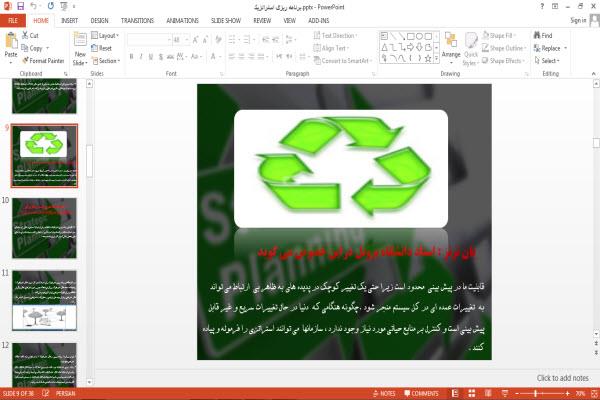
Task: Open the Select dropdown
Action: pos(547,60)
